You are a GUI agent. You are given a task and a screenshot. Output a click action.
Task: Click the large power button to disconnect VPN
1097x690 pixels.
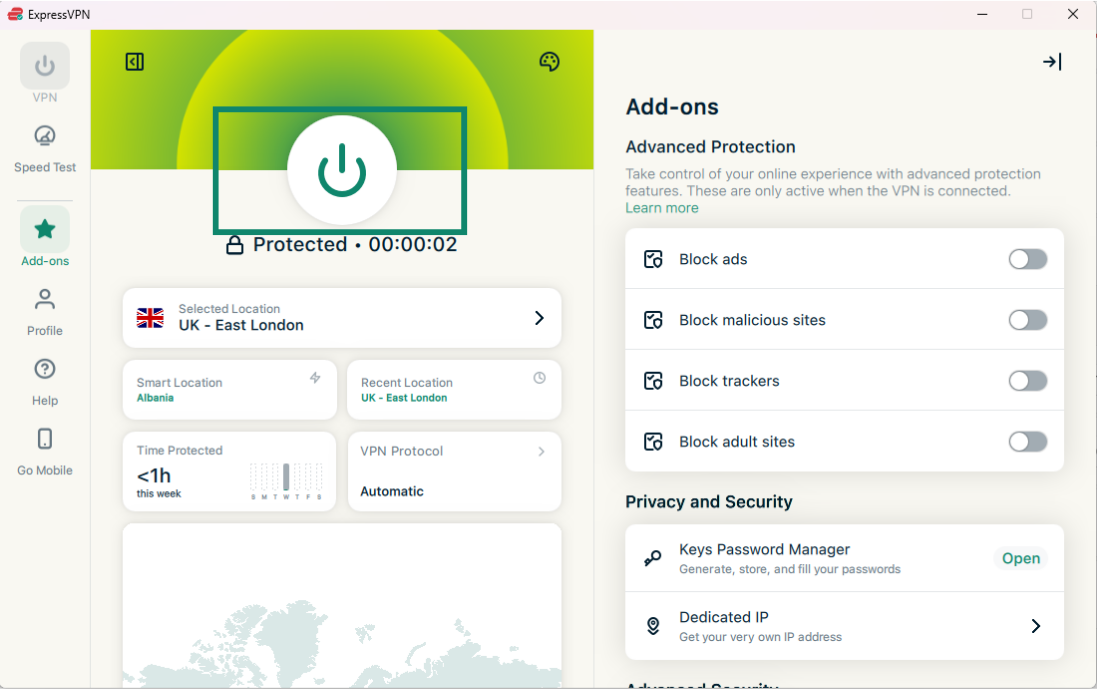(x=342, y=171)
